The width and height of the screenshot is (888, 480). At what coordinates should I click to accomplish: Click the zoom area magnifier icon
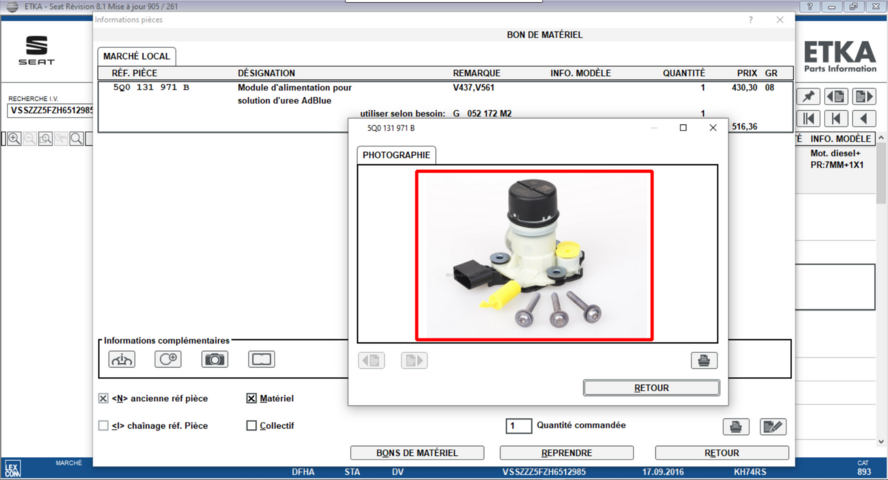pos(45,139)
